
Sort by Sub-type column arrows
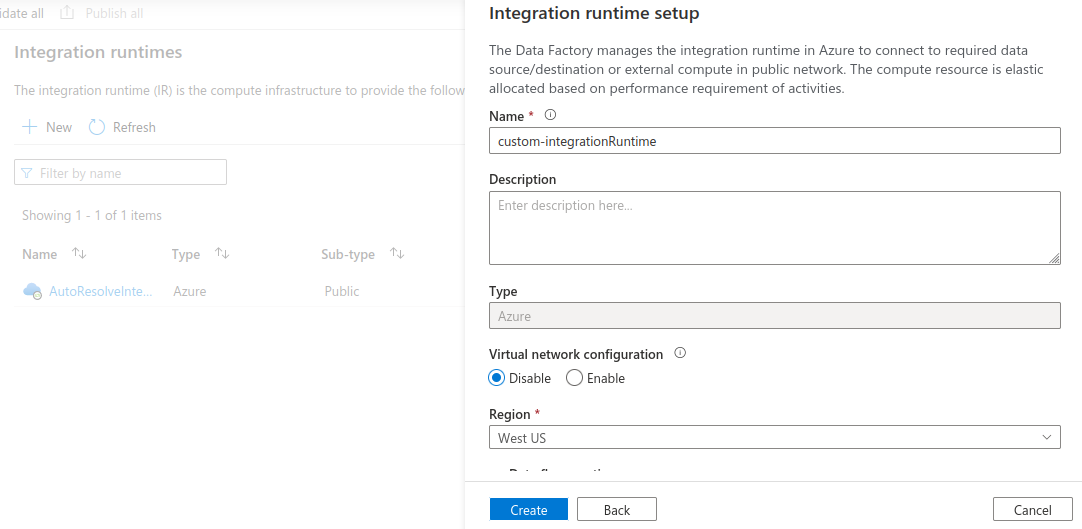click(x=397, y=253)
